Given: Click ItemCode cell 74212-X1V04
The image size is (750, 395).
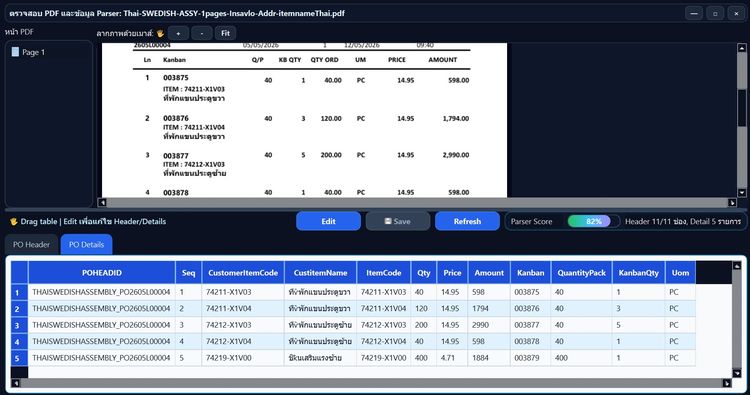Looking at the screenshot, I should tap(384, 341).
